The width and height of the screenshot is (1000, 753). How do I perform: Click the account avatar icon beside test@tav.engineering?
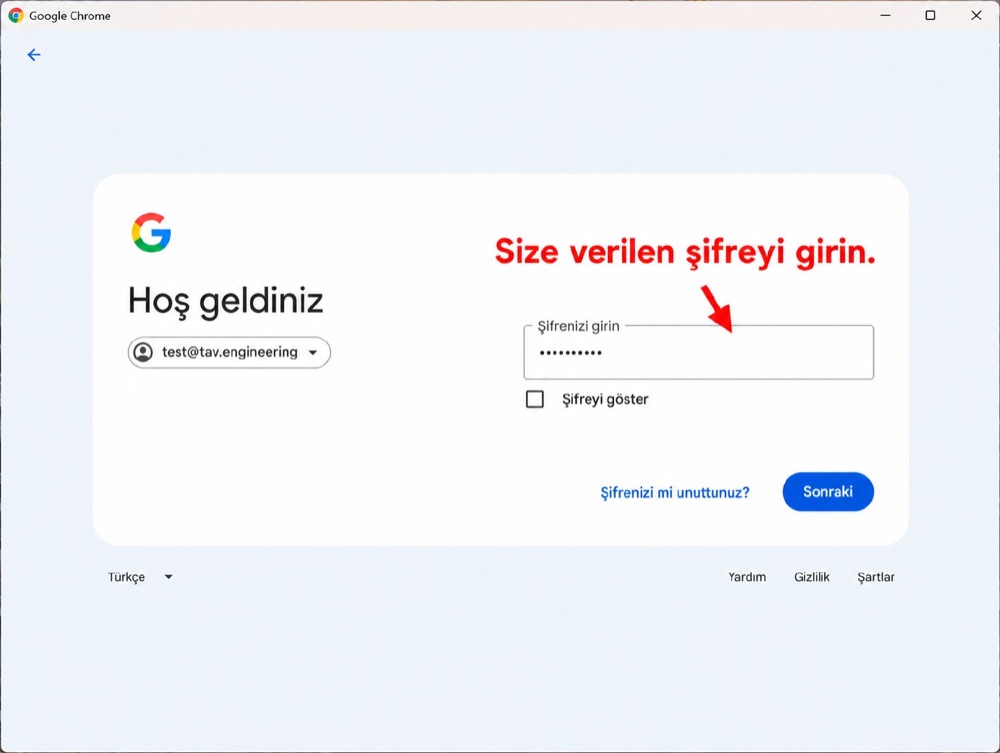(x=143, y=352)
